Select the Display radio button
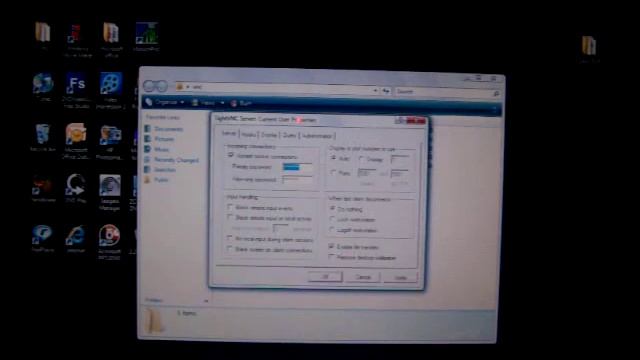The width and height of the screenshot is (640, 360). 361,159
